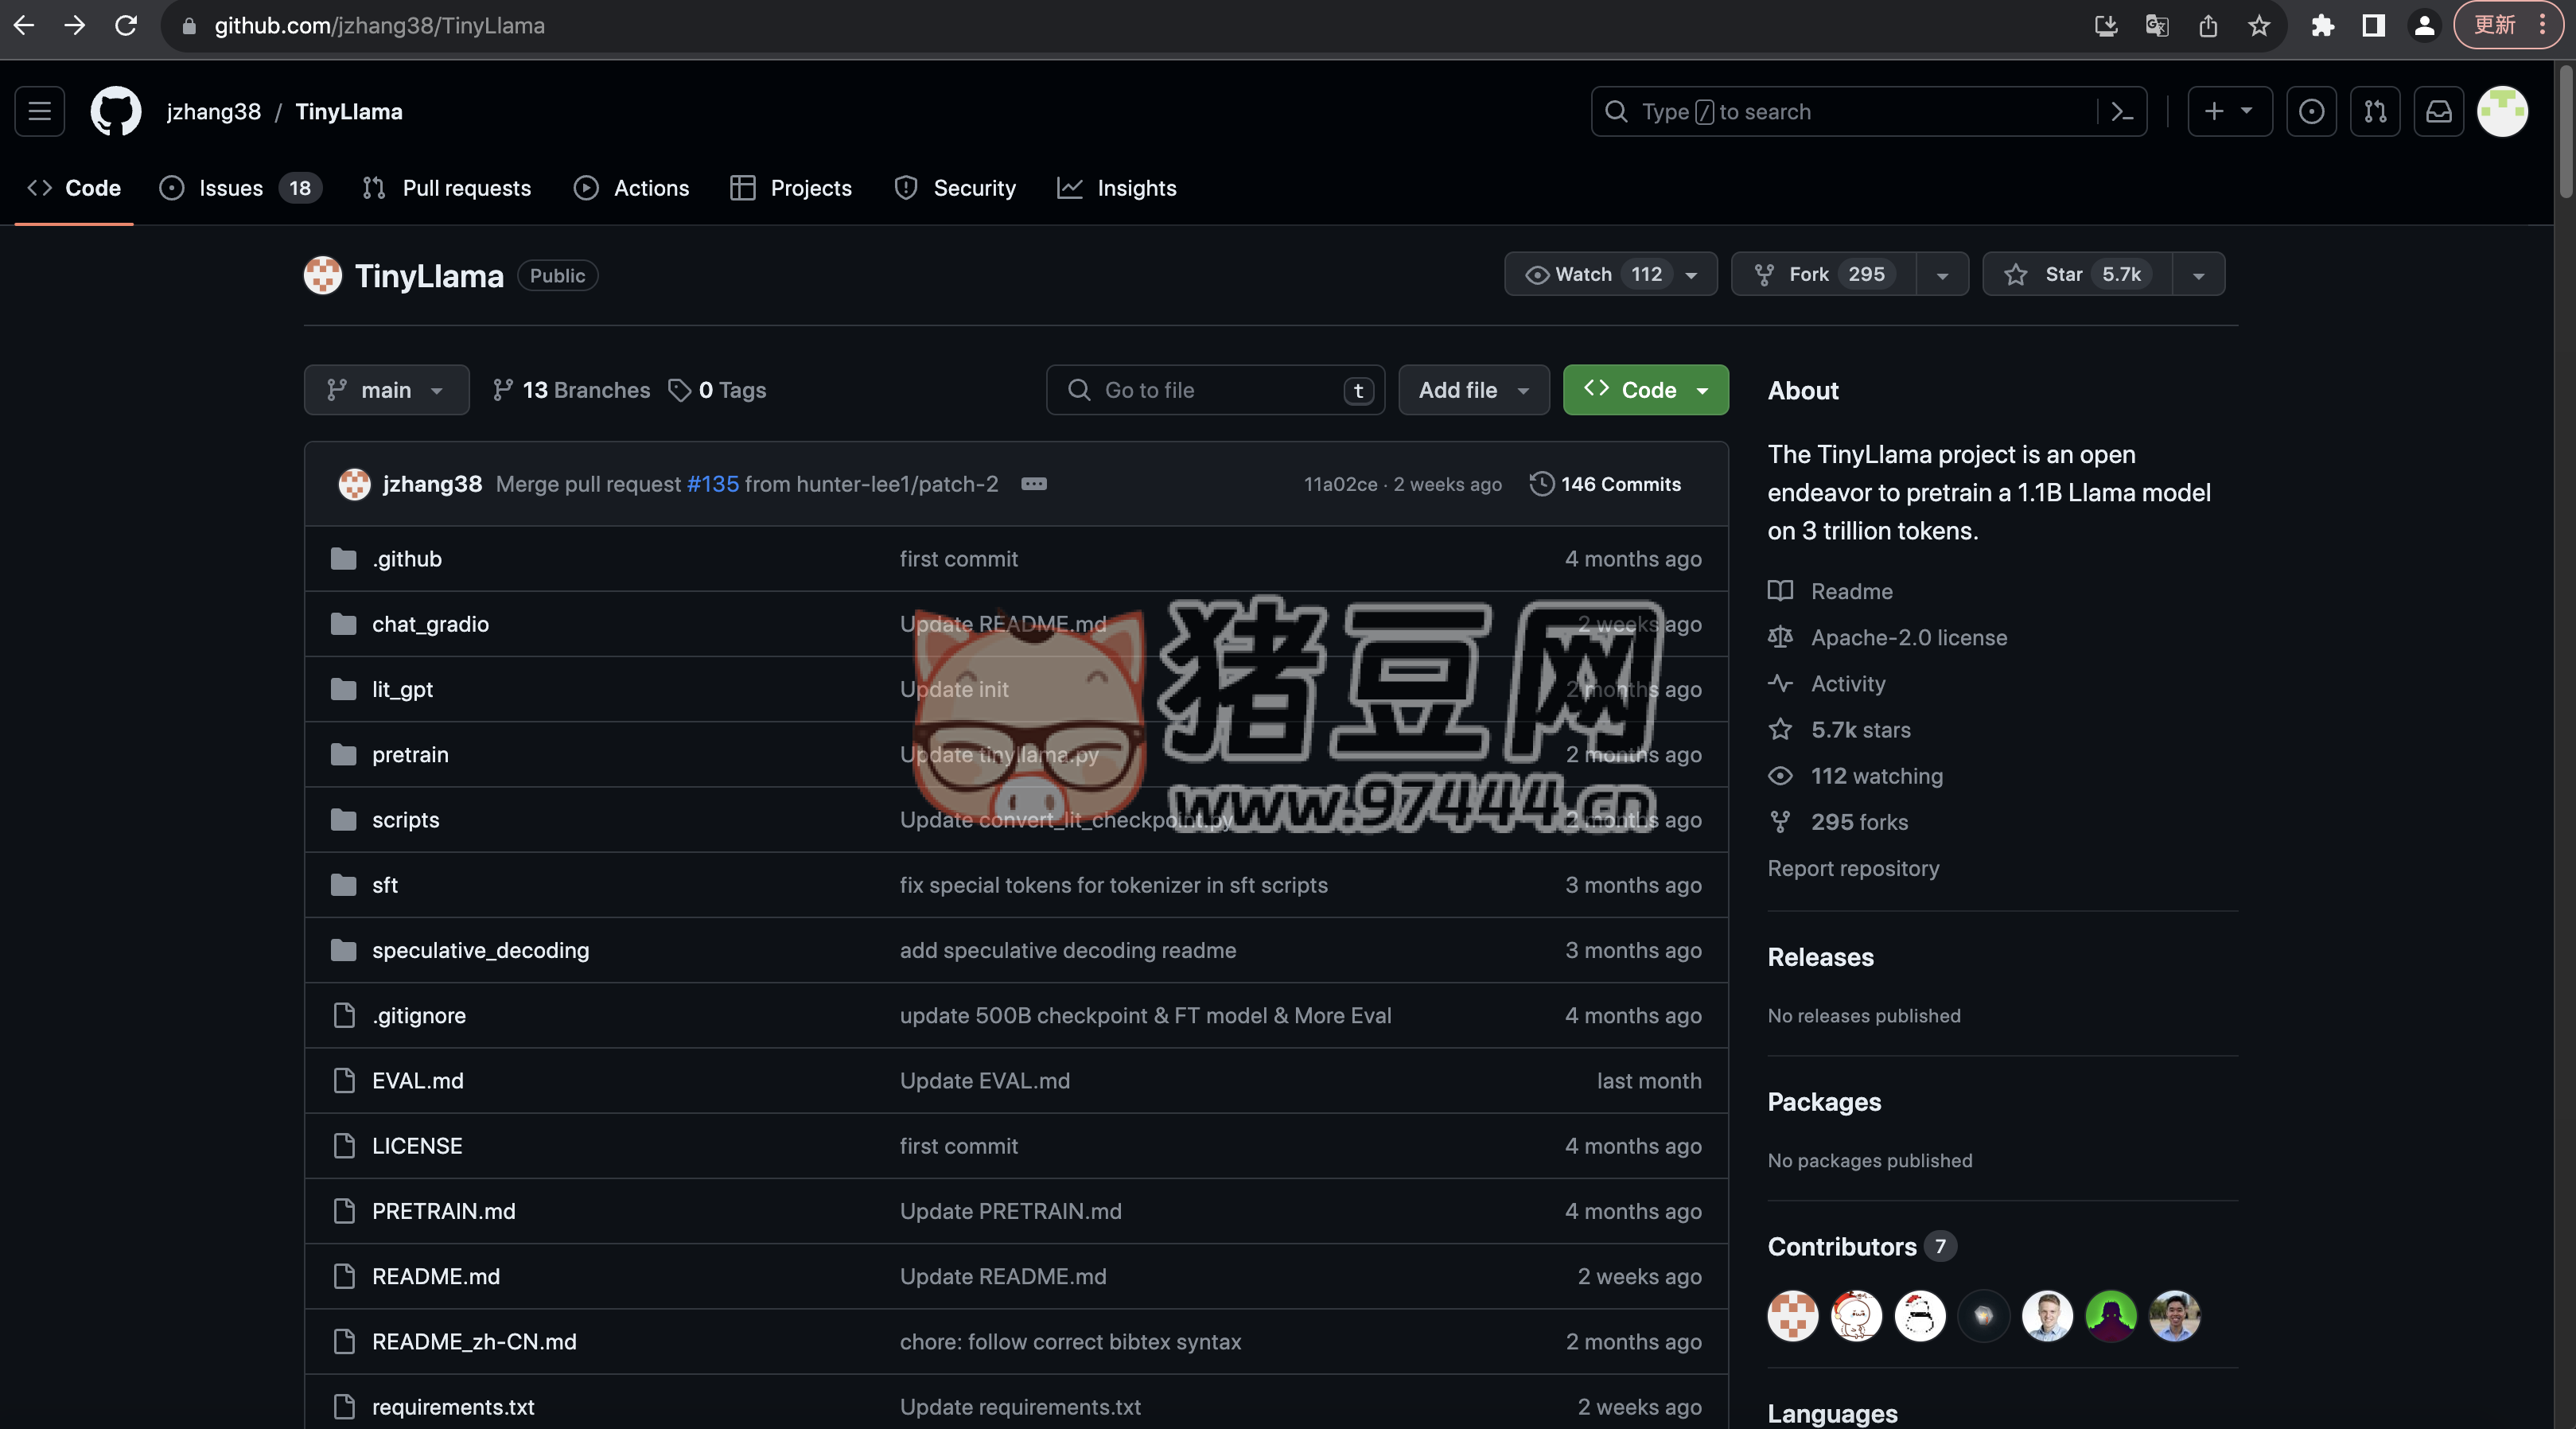Open the jzhang38 owner avatar beside TinyLlama title
Viewport: 2576px width, 1429px height.
323,275
